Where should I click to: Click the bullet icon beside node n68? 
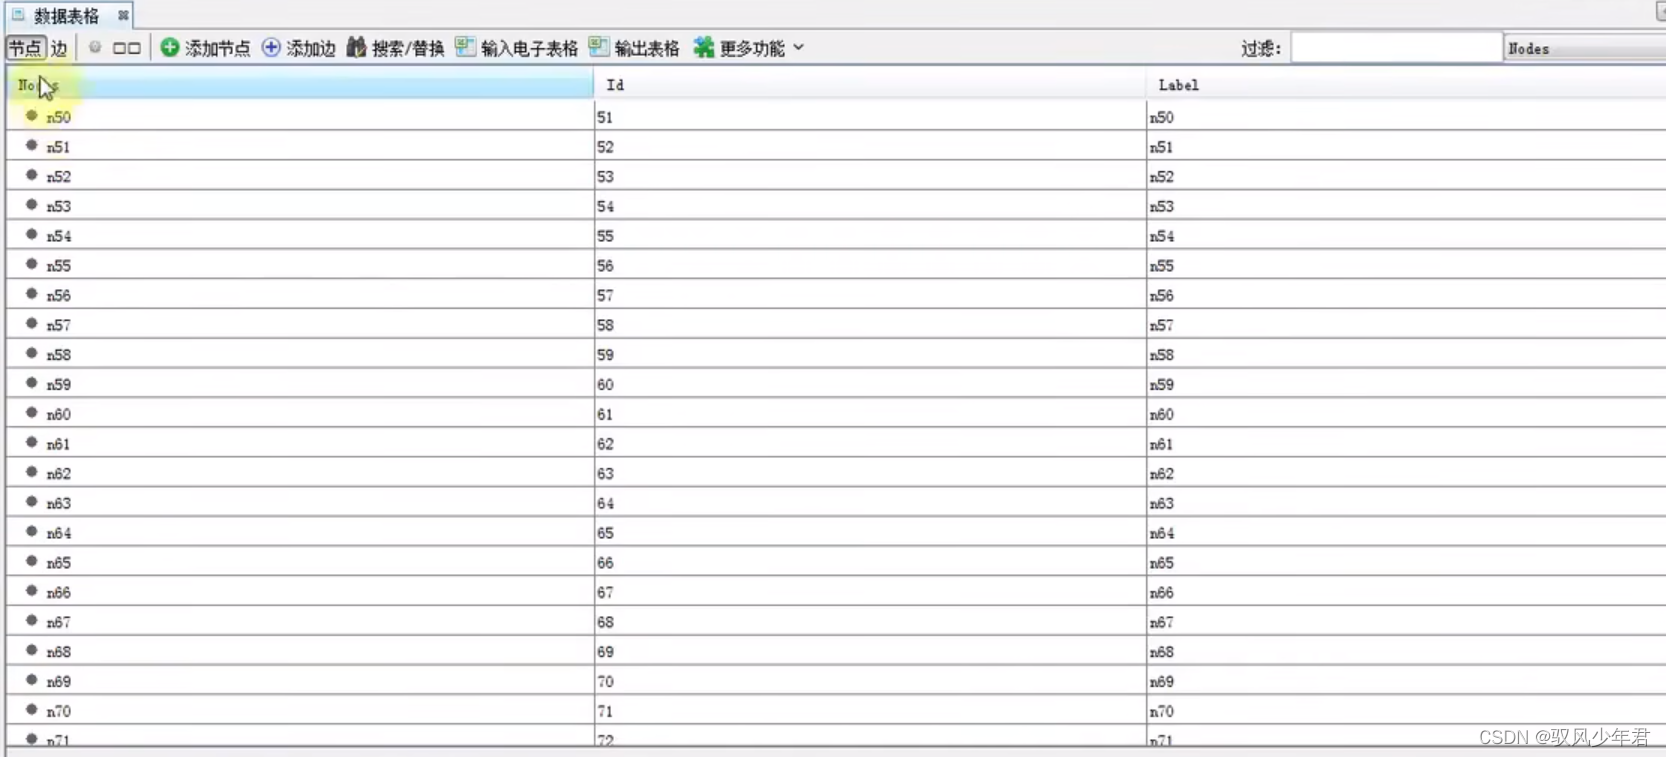(x=32, y=651)
